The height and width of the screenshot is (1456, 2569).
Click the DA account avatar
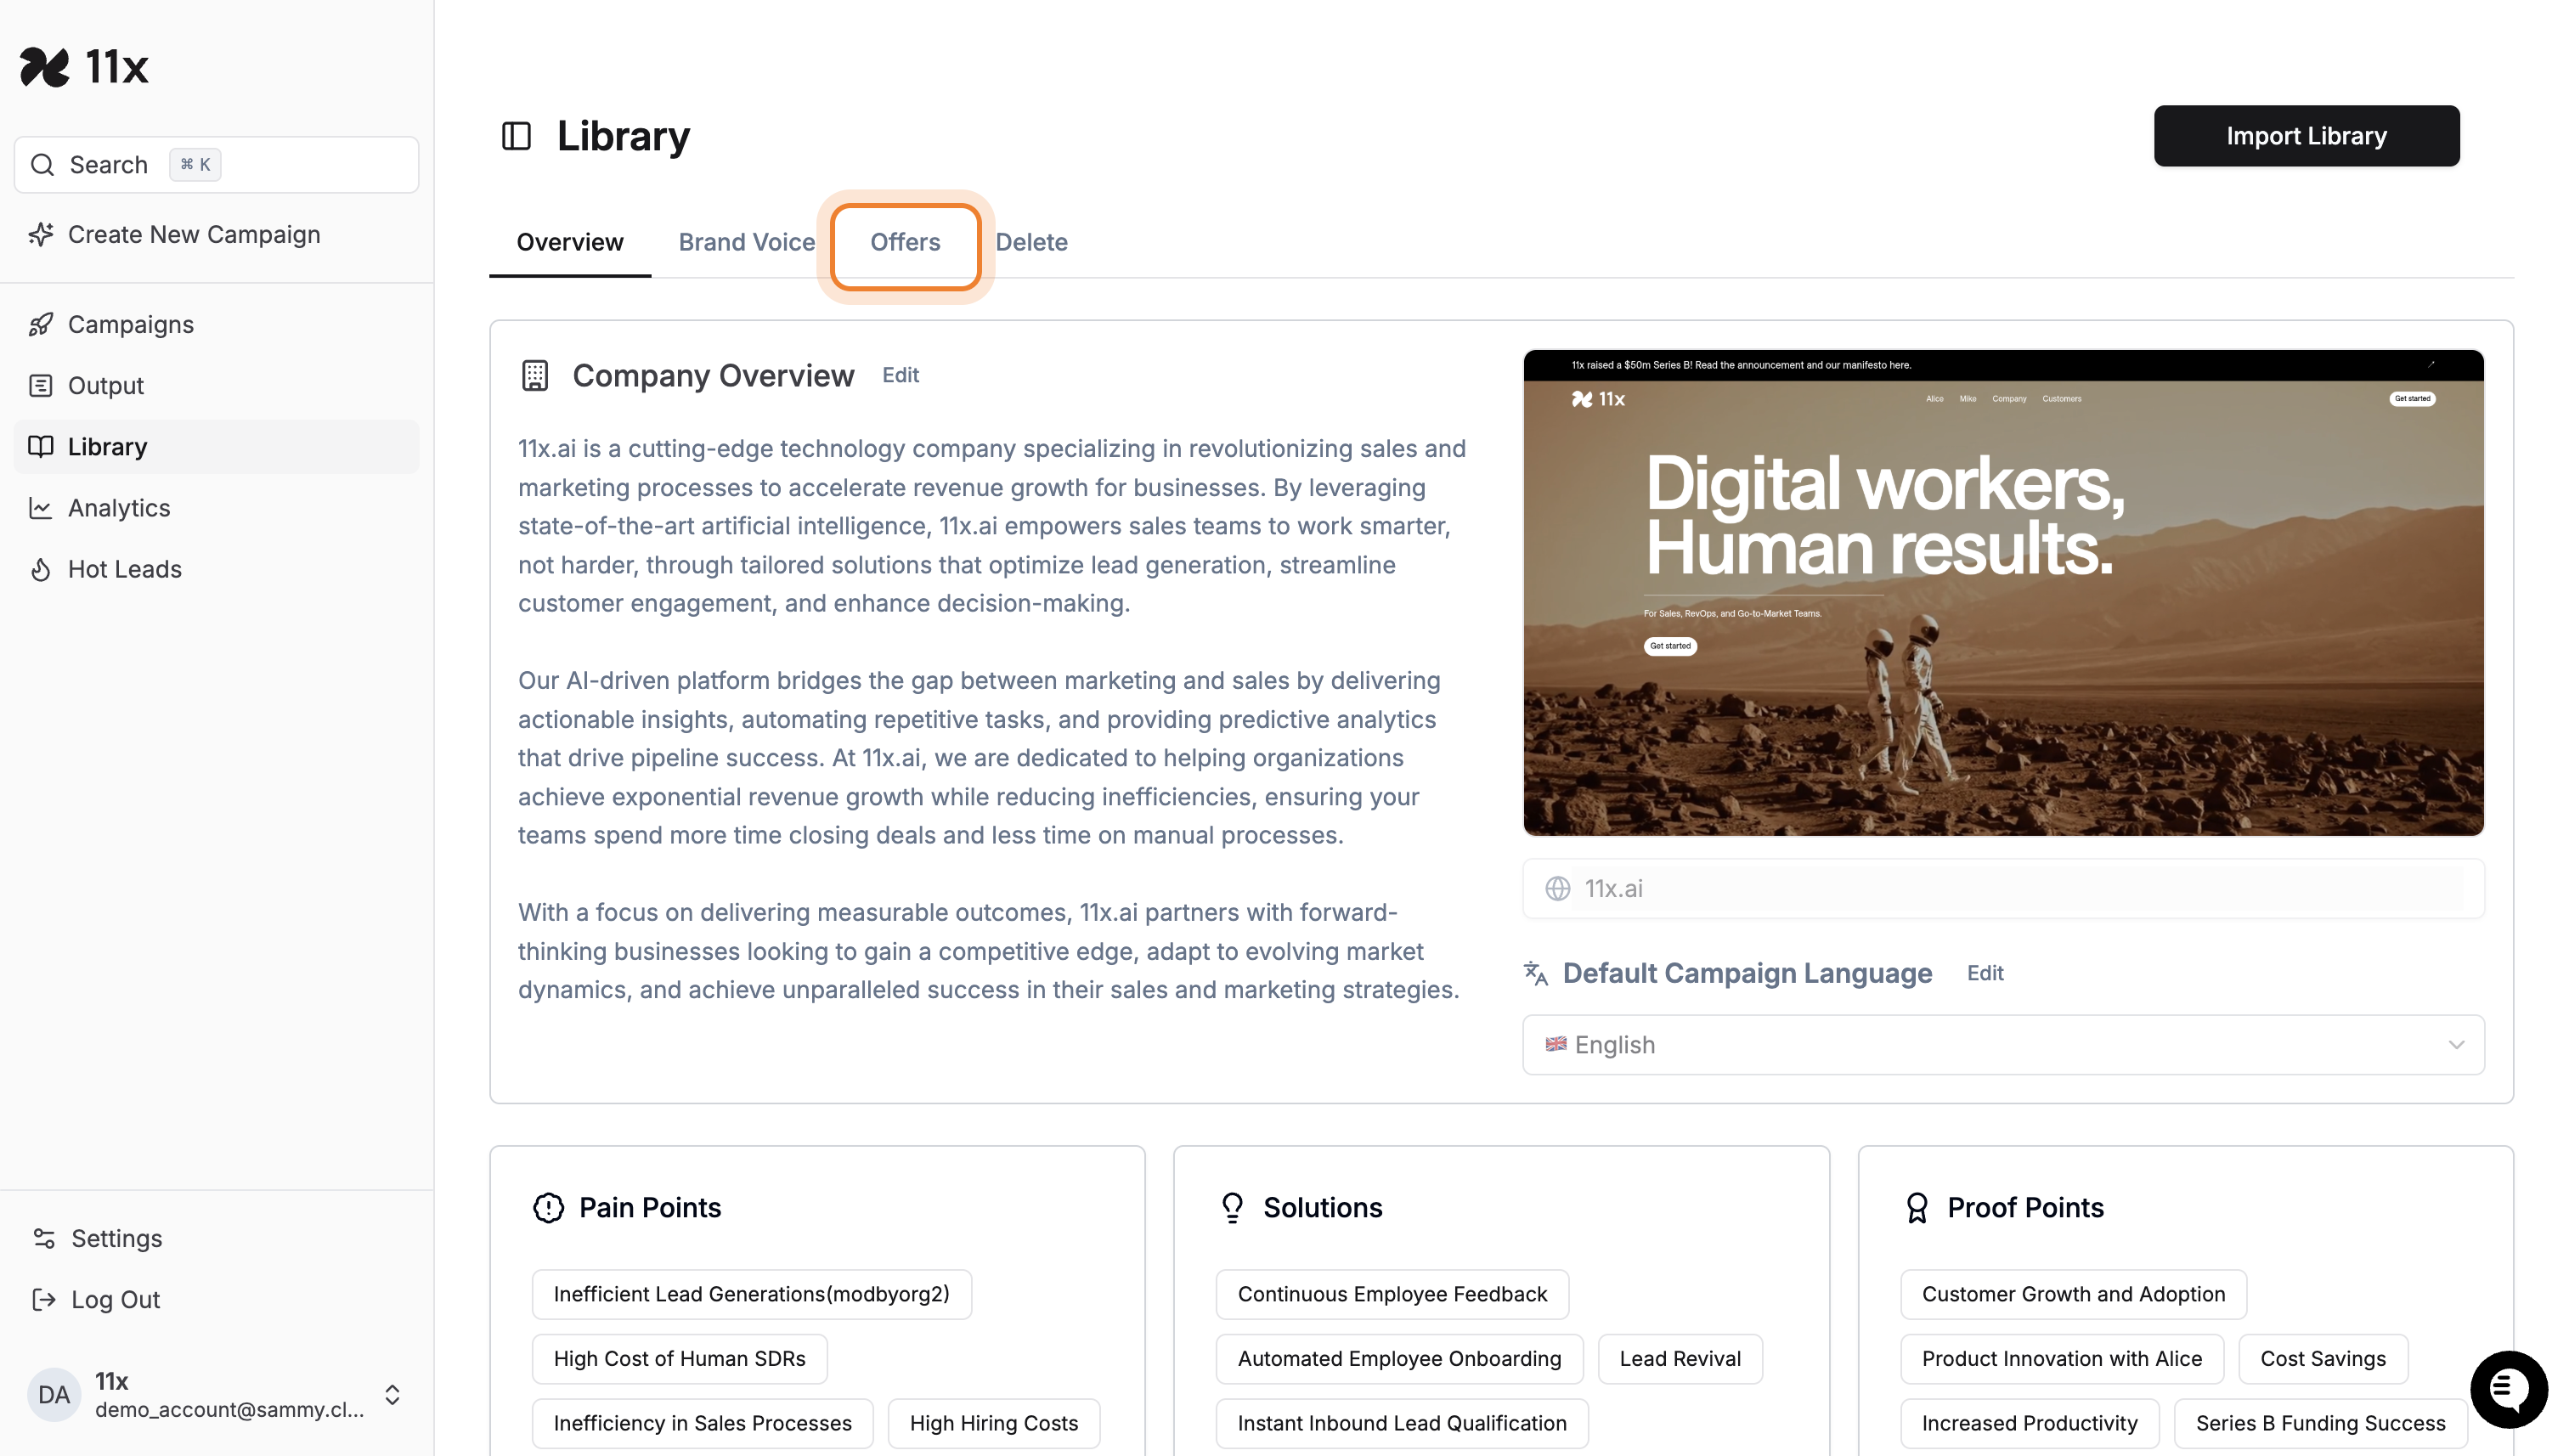click(x=54, y=1394)
